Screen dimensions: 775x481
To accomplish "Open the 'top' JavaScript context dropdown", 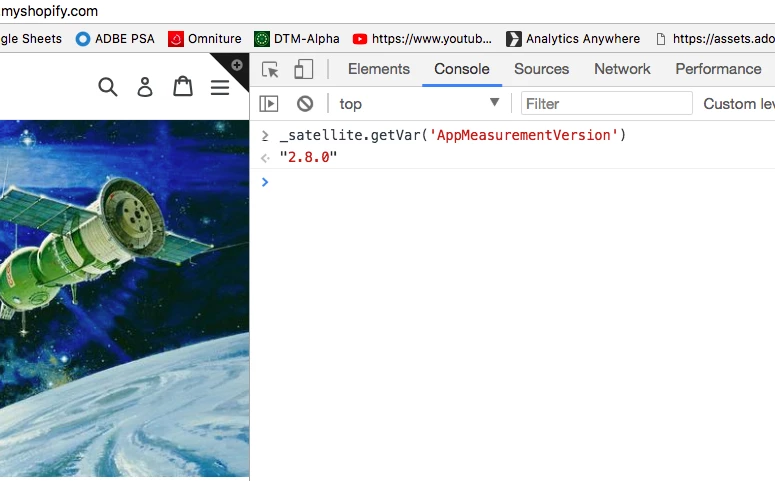I will click(419, 104).
